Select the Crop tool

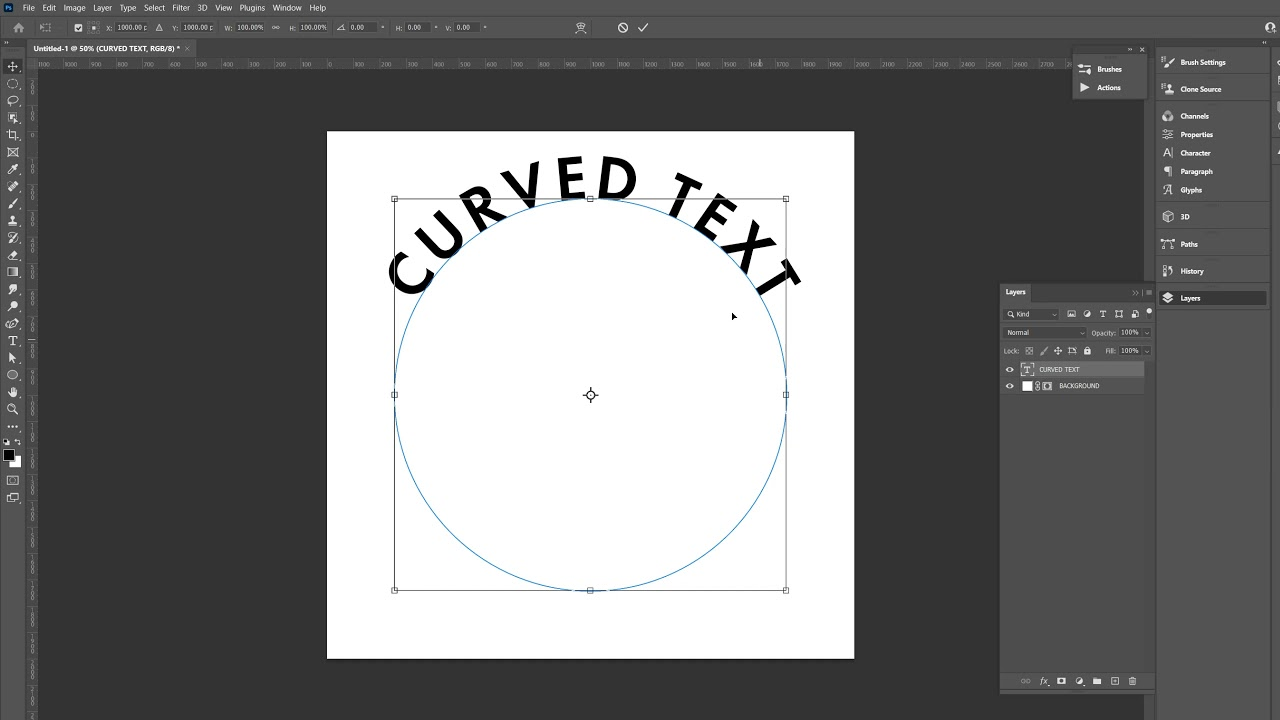click(x=13, y=135)
